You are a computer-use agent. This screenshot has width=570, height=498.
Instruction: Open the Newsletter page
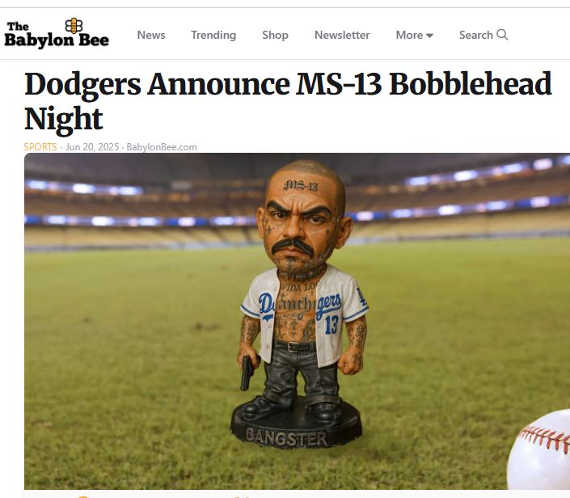click(x=342, y=35)
